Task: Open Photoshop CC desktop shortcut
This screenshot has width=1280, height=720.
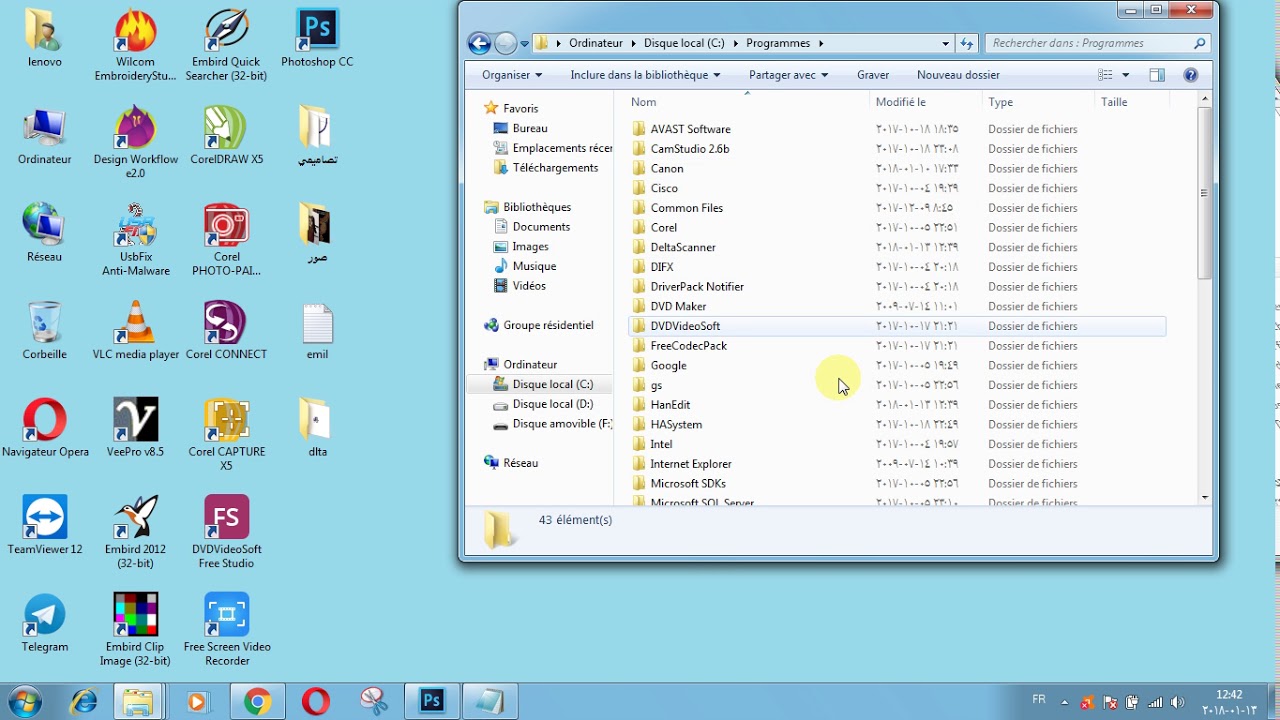Action: coord(317,38)
